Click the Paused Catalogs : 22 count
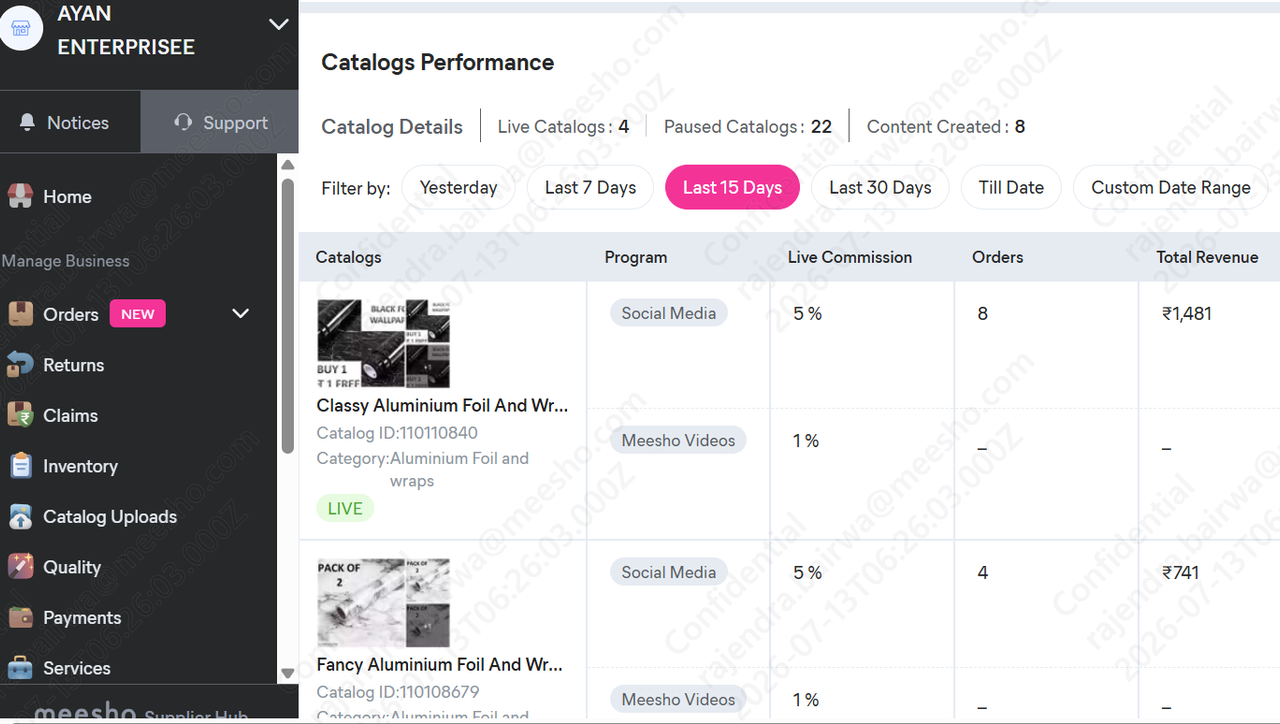 (748, 127)
